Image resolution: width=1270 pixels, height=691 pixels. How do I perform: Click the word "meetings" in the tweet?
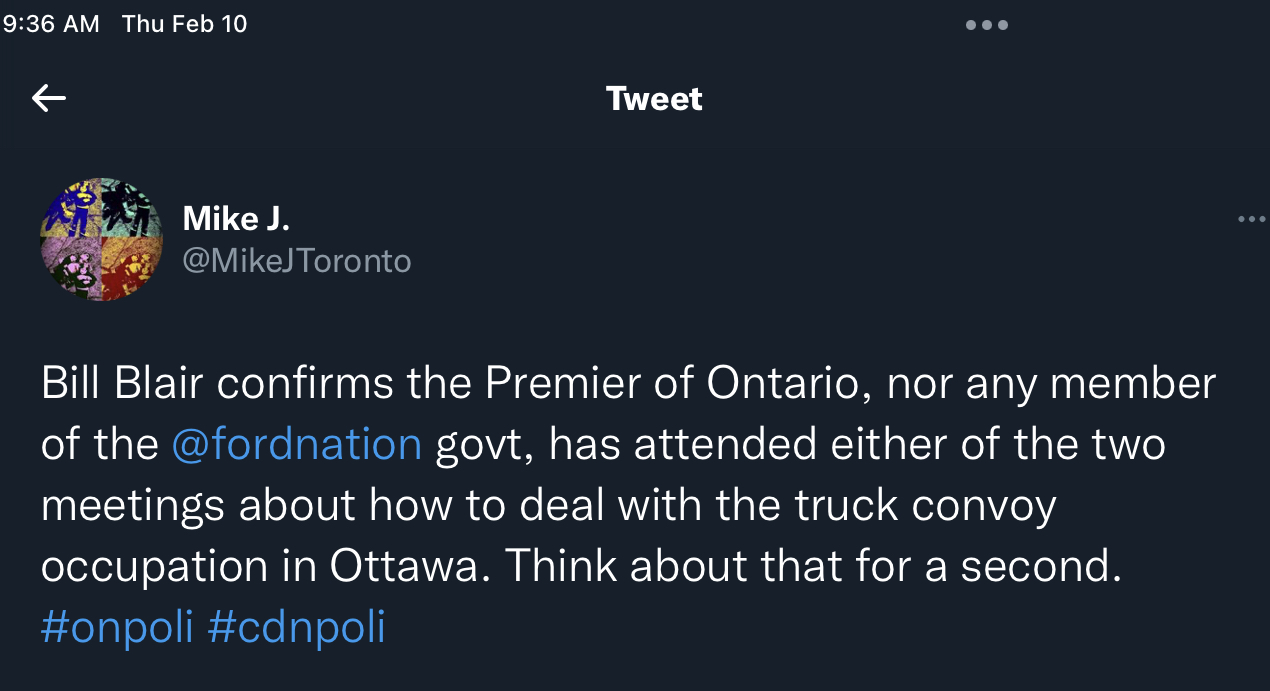(x=133, y=506)
